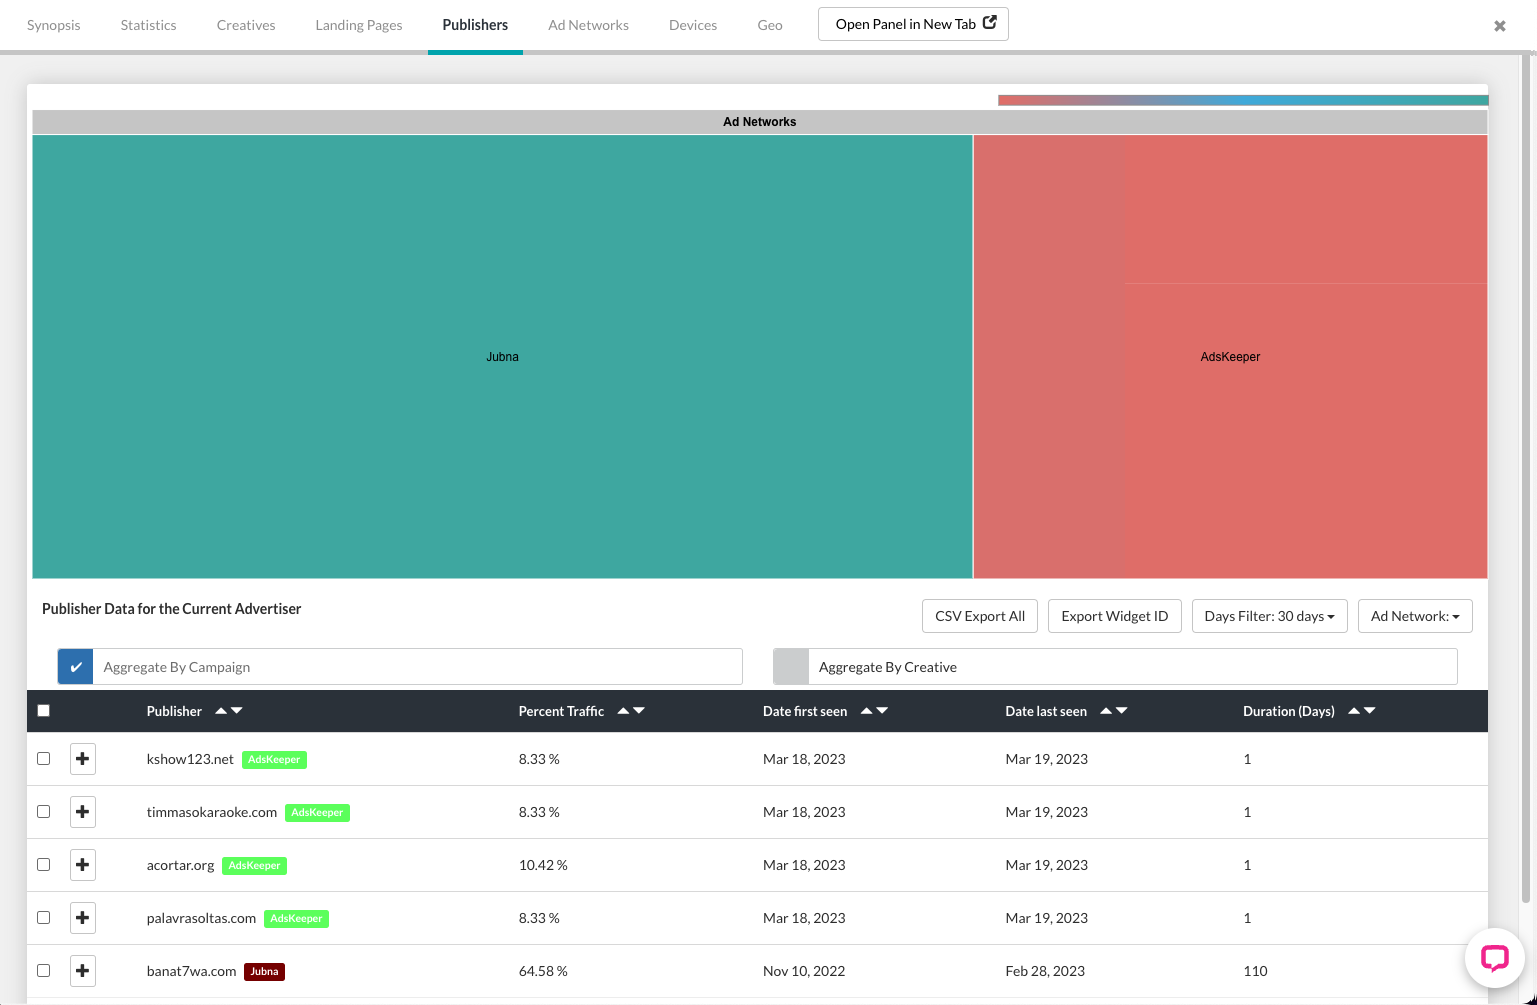The image size is (1537, 1005).
Task: Sort Date first seen descending via its arrow
Action: [x=884, y=711]
